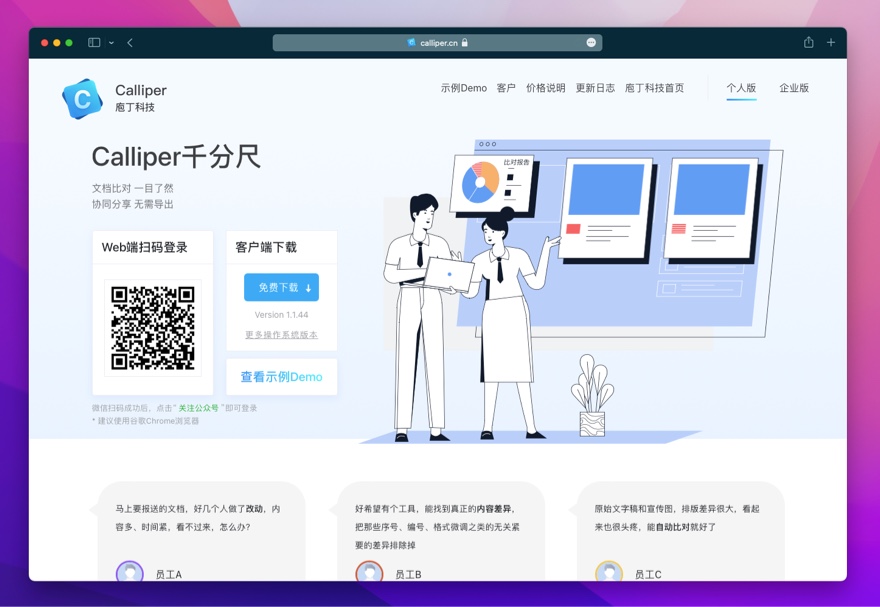Click the calliper.cn address bar
This screenshot has height=607, width=880.
[x=437, y=43]
